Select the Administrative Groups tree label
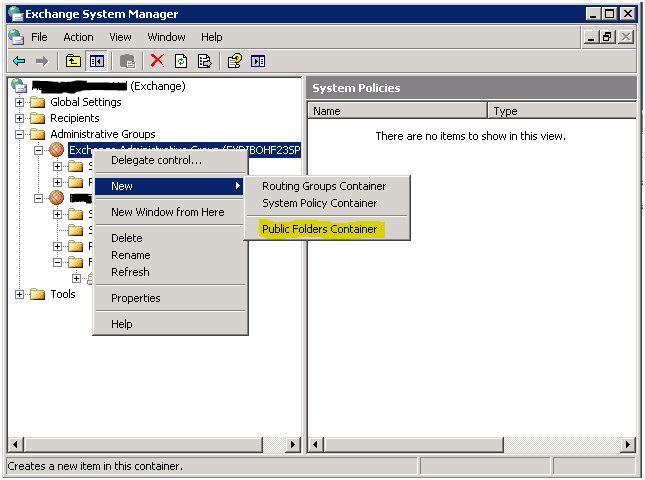Screen dimensions: 645x480 [x=103, y=134]
